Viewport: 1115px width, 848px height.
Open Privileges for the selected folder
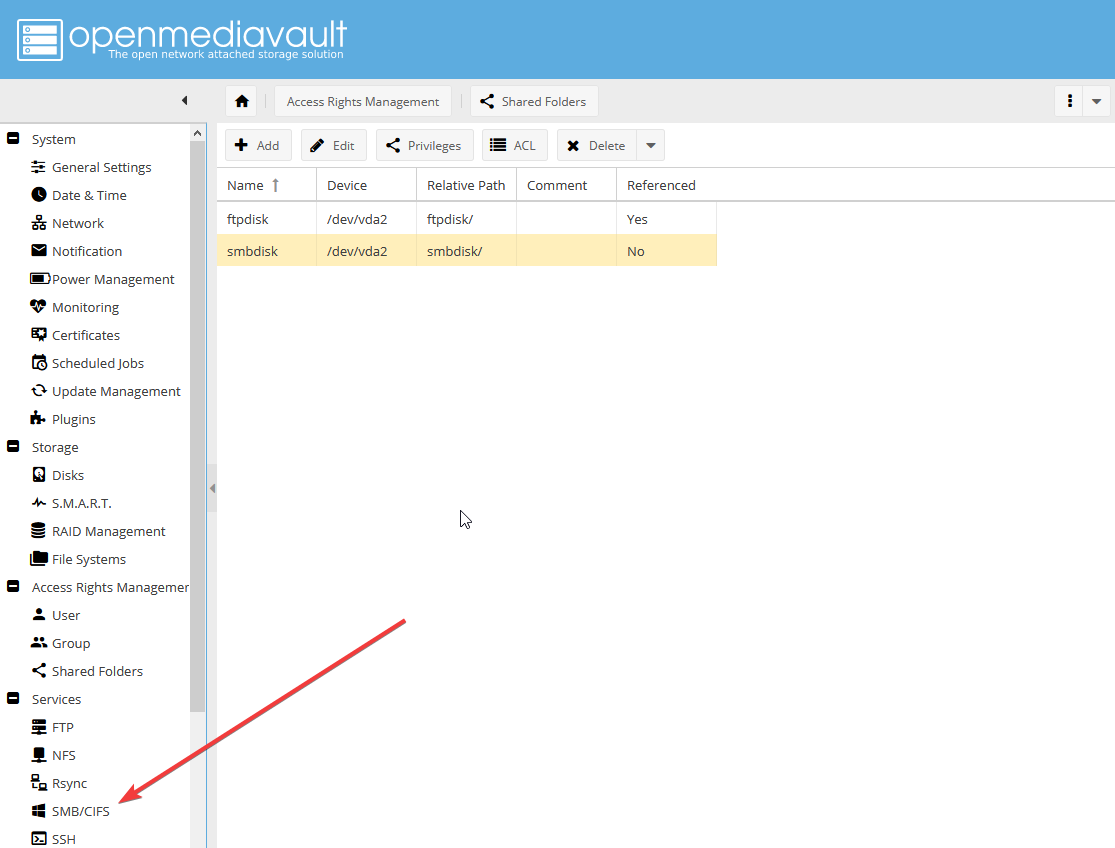click(424, 146)
